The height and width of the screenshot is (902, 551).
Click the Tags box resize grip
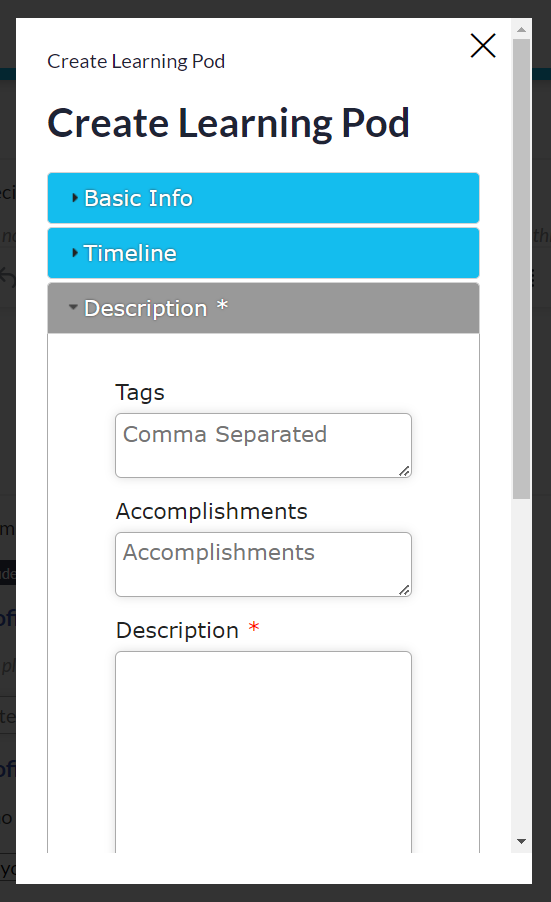[x=404, y=471]
